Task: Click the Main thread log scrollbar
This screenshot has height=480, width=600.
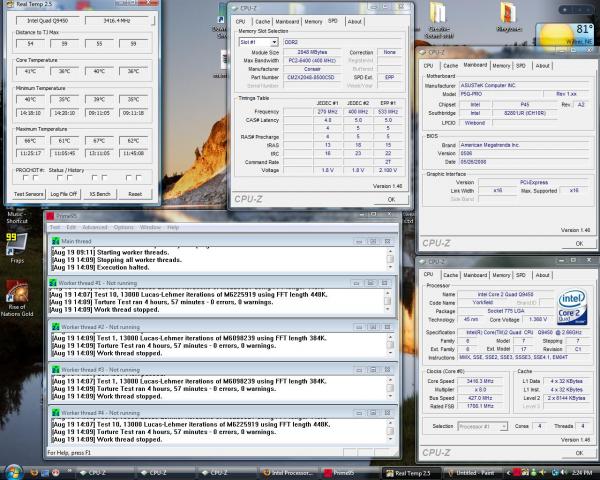Action: tap(390, 259)
